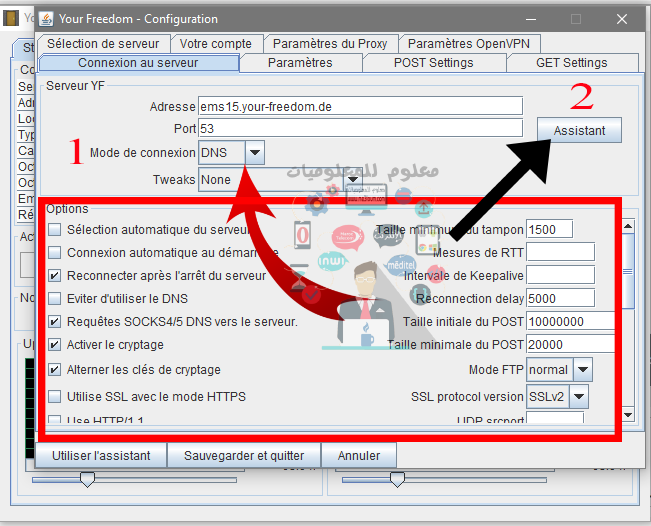The height and width of the screenshot is (526, 651).
Task: Select the Connexion au serveur tab
Action: 138,63
